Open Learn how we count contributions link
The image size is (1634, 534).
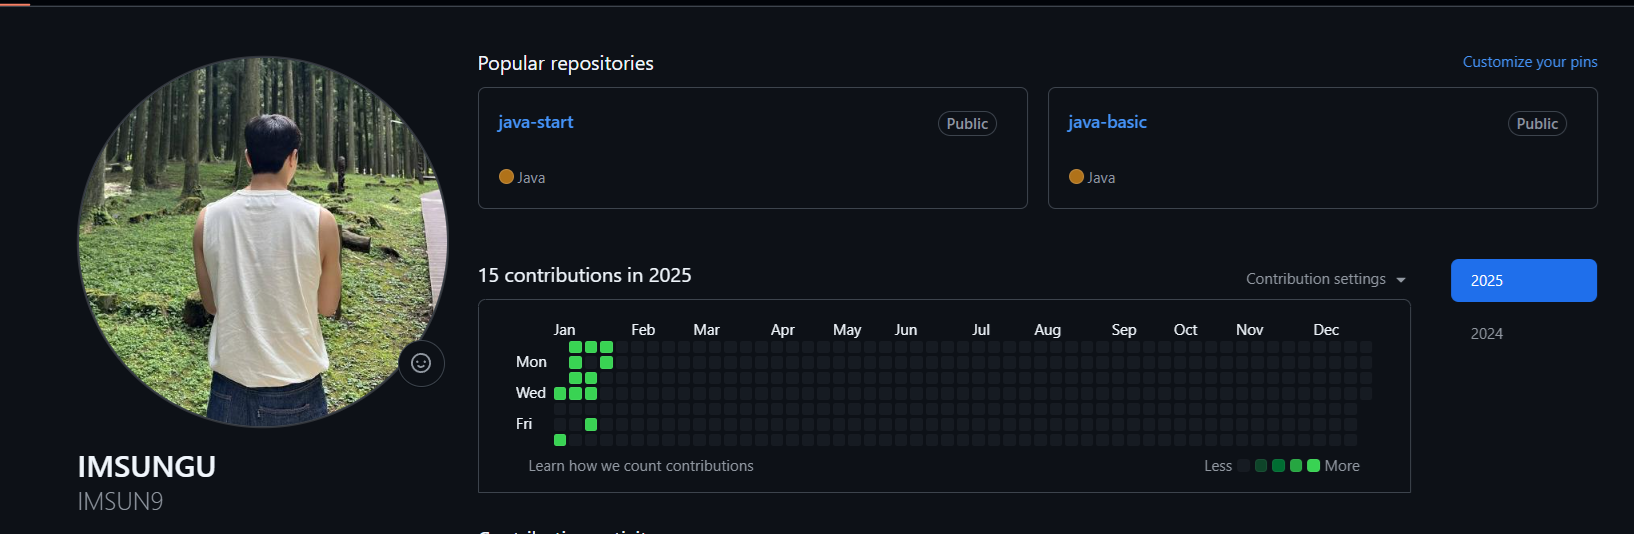point(641,466)
